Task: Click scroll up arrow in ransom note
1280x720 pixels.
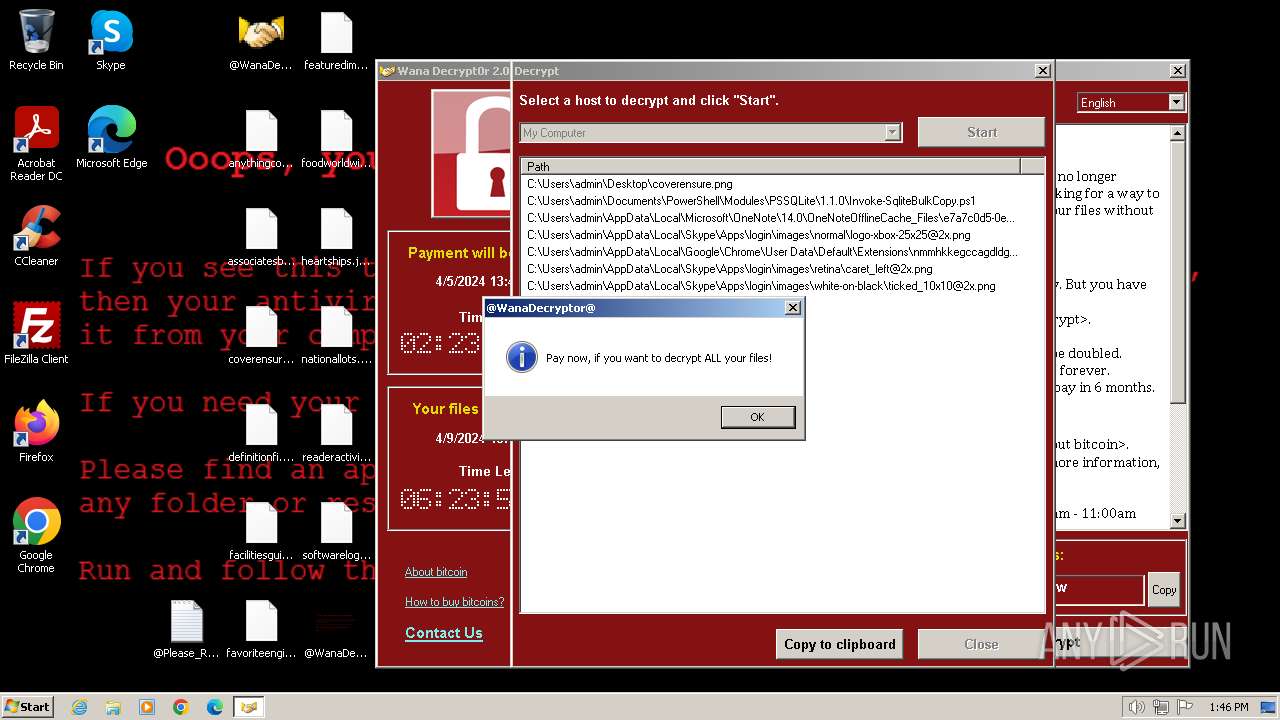Action: (x=1177, y=134)
